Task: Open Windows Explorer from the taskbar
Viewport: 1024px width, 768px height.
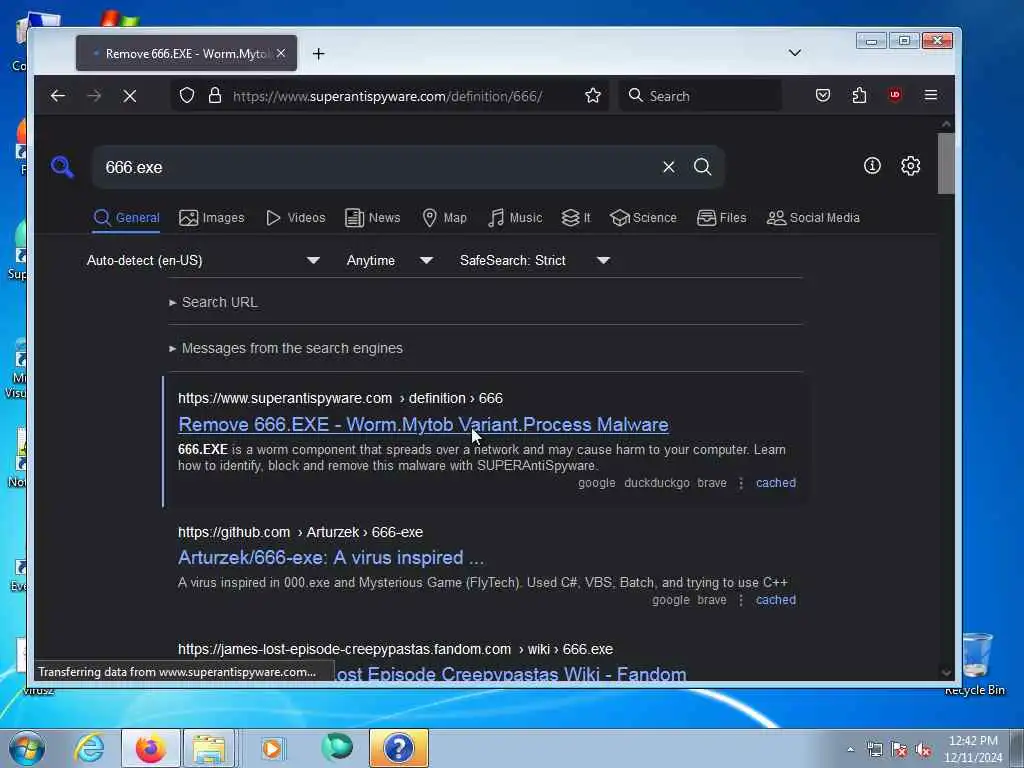Action: [209, 748]
